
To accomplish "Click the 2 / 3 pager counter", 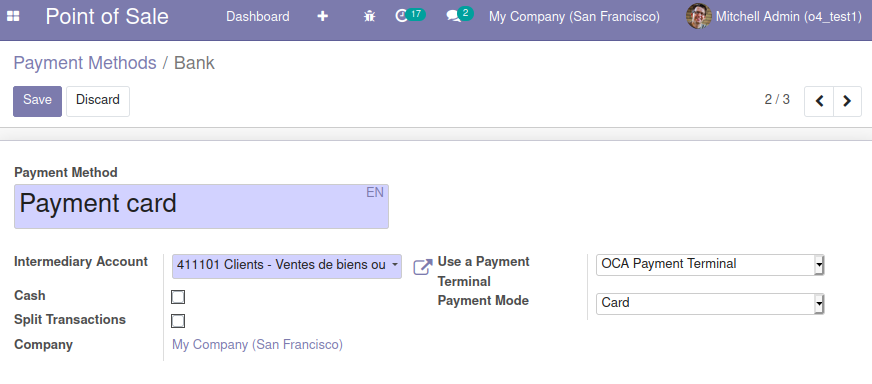I will tap(777, 100).
